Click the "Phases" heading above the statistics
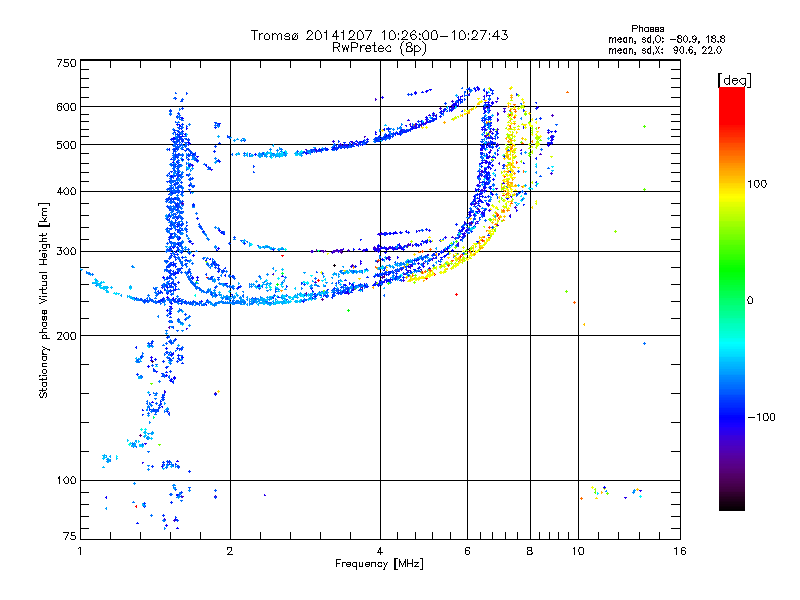Image resolution: width=800 pixels, height=600 pixels. click(x=647, y=29)
